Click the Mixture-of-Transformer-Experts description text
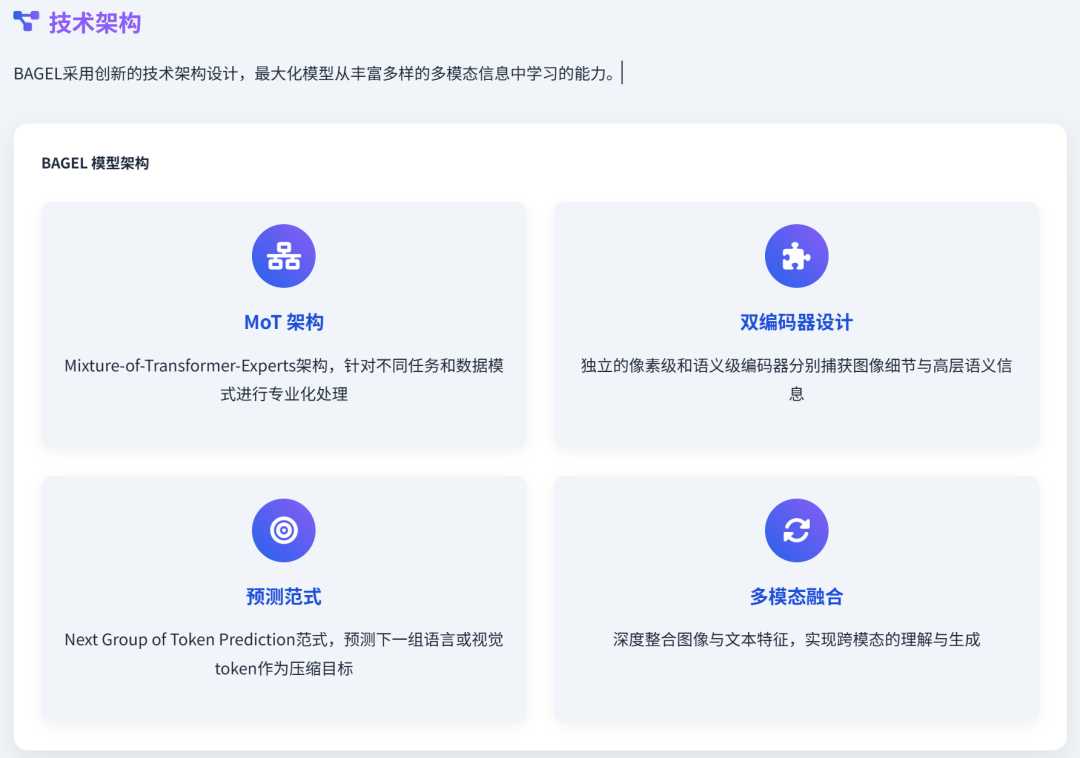The width and height of the screenshot is (1080, 758). tap(284, 379)
